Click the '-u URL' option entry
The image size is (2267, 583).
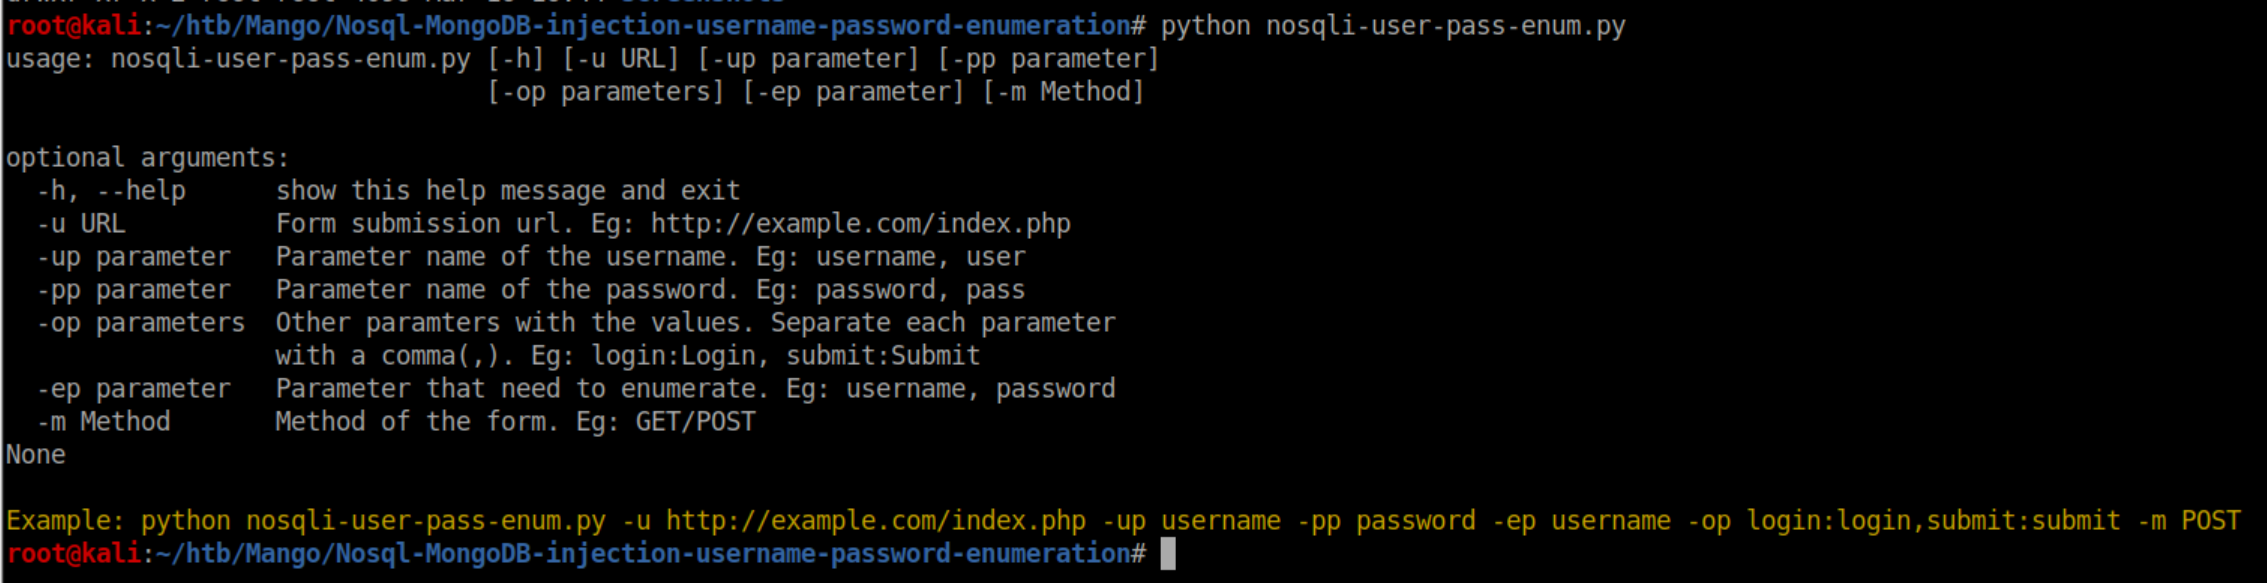coord(81,224)
